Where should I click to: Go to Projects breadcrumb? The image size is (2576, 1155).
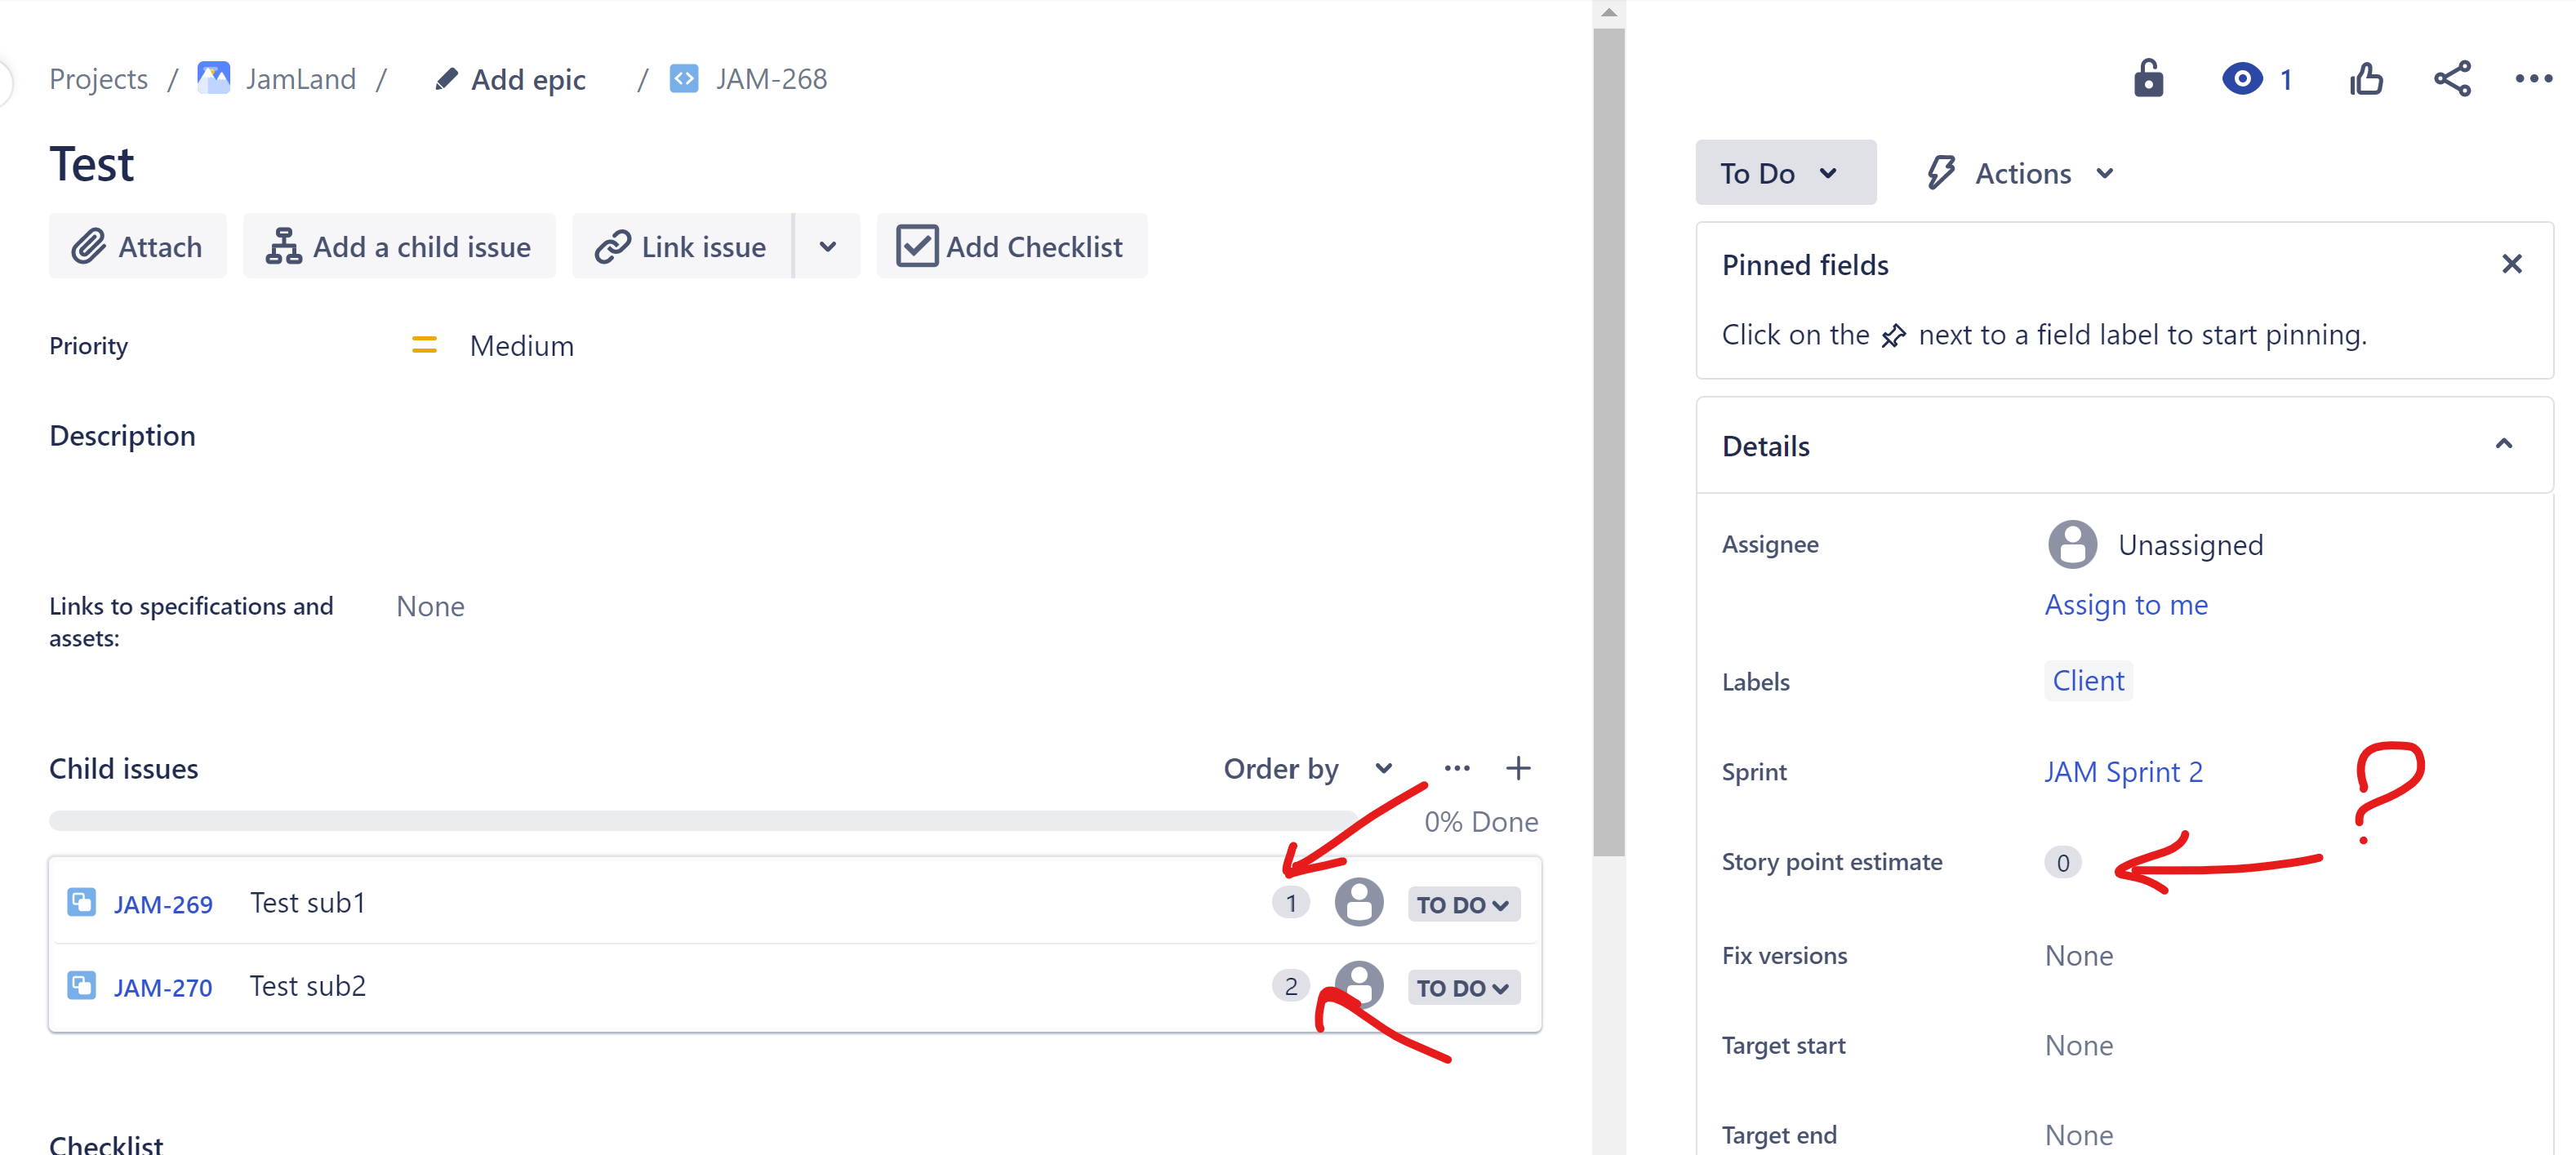pyautogui.click(x=98, y=79)
